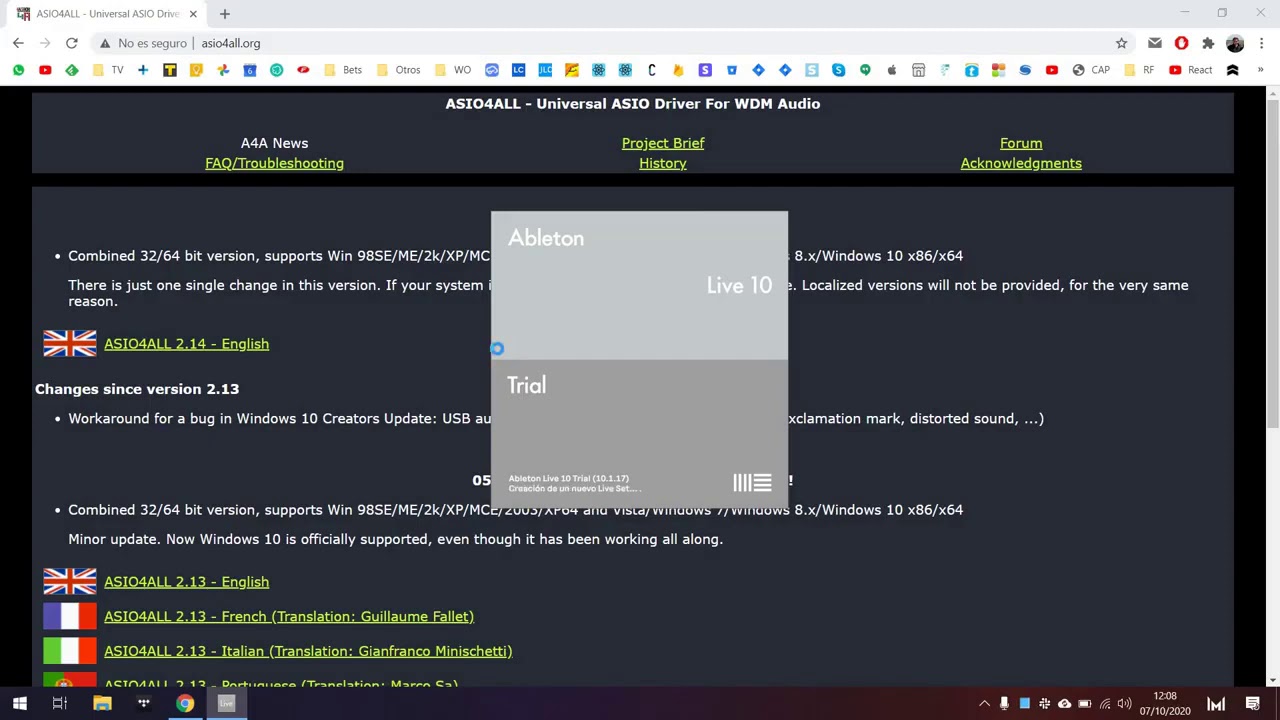Open the Otros bookmarks folder
The width and height of the screenshot is (1280, 720).
click(x=398, y=70)
